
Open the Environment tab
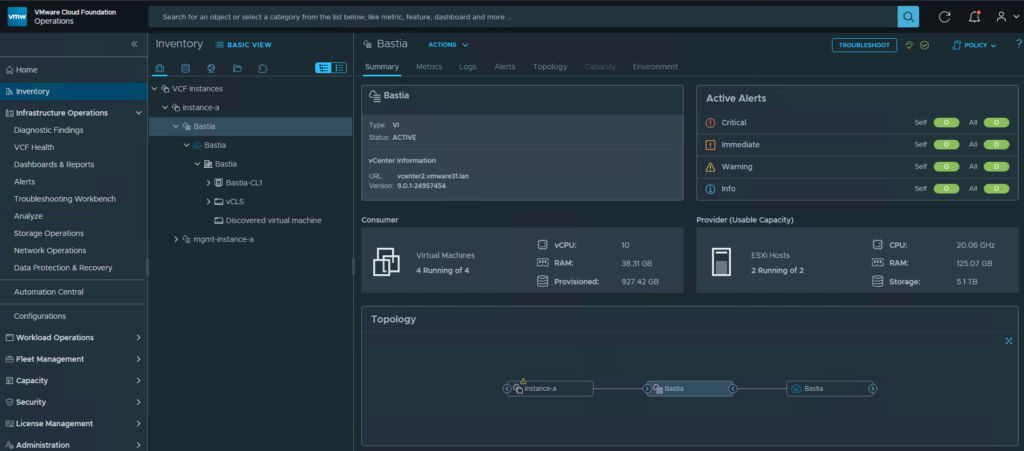[655, 67]
